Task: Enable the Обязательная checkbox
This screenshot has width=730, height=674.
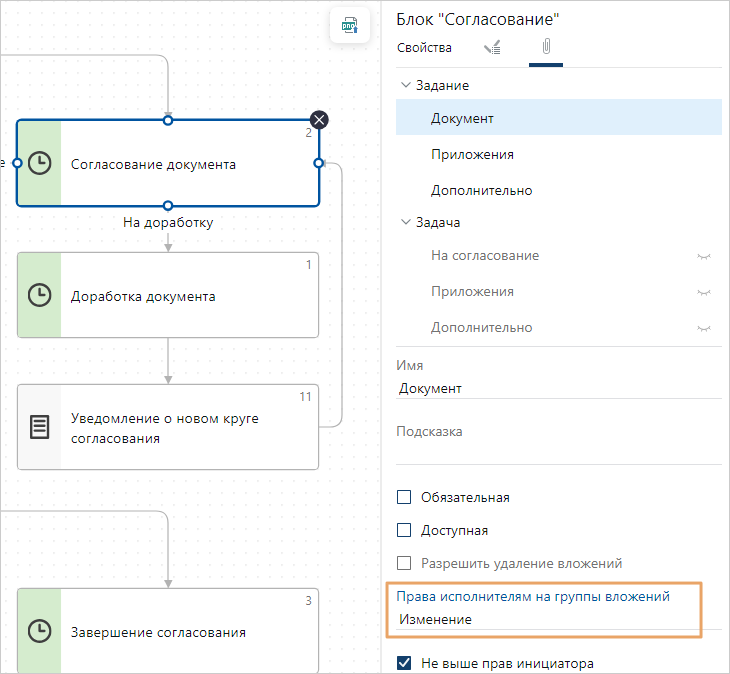Action: pos(404,497)
